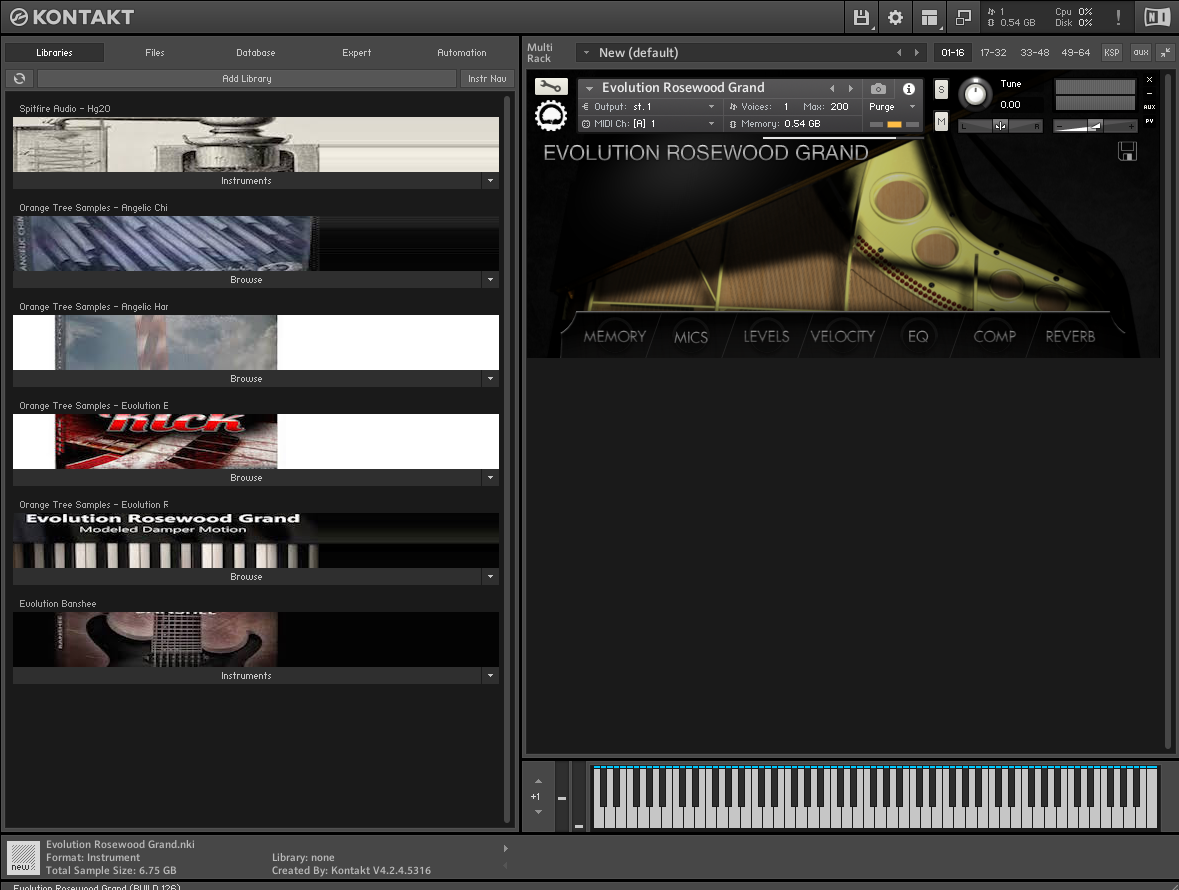Screen dimensions: 1179x890
Task: Open the workspace layout icon menu
Action: pyautogui.click(x=929, y=17)
